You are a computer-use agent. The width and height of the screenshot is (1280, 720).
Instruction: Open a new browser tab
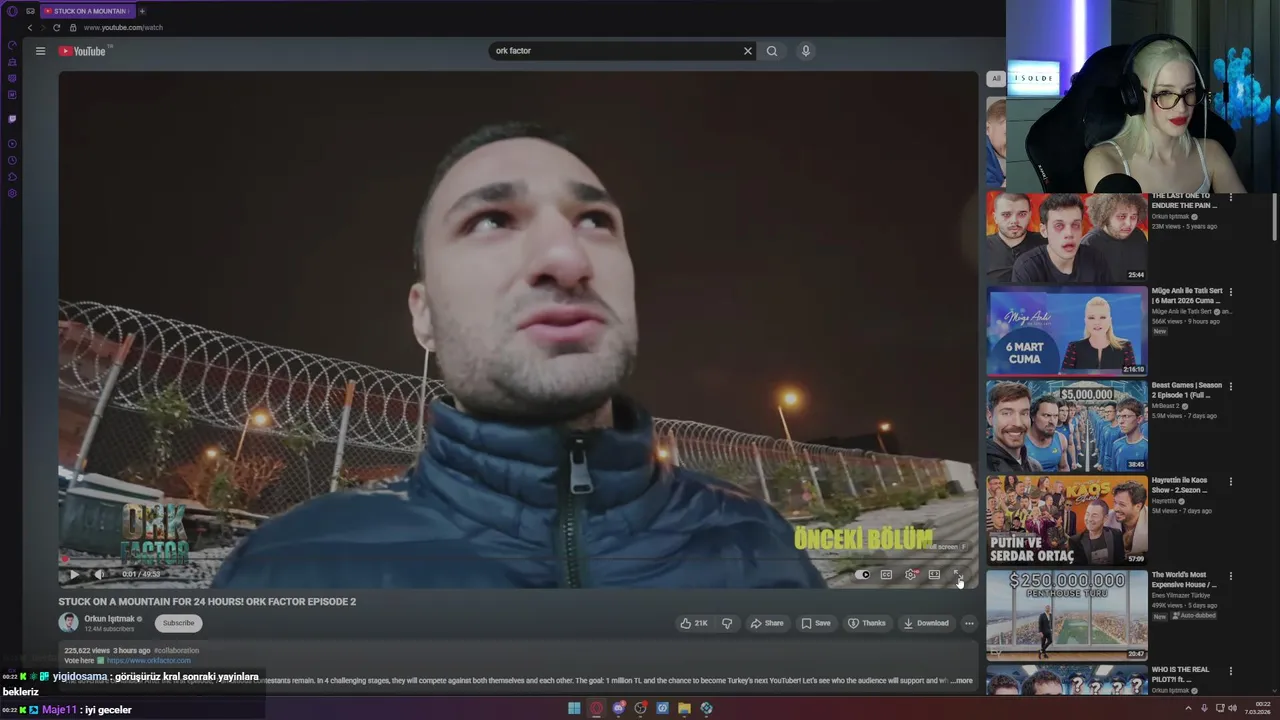141,11
